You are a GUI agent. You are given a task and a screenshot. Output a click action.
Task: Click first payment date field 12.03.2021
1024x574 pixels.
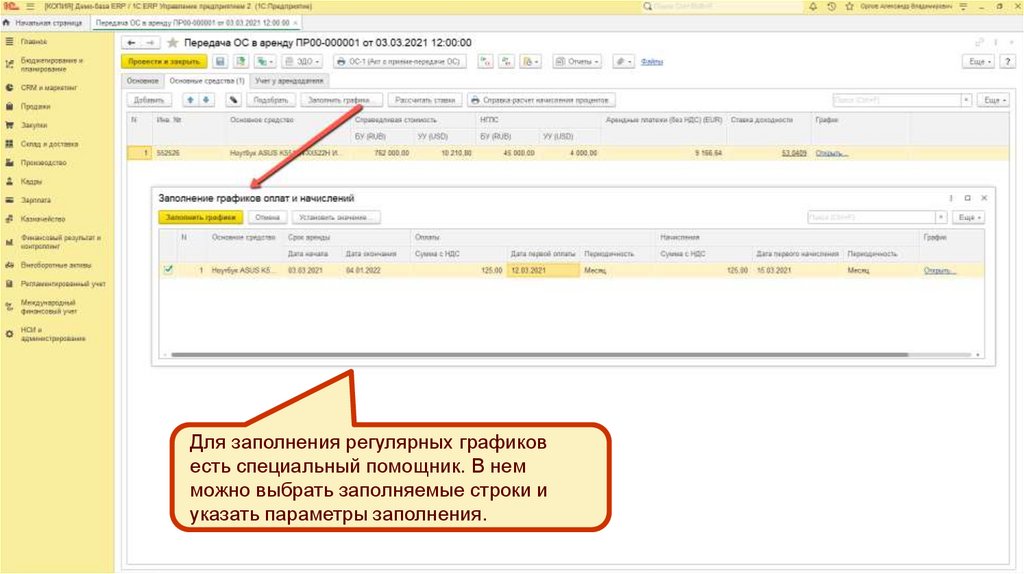tap(543, 270)
